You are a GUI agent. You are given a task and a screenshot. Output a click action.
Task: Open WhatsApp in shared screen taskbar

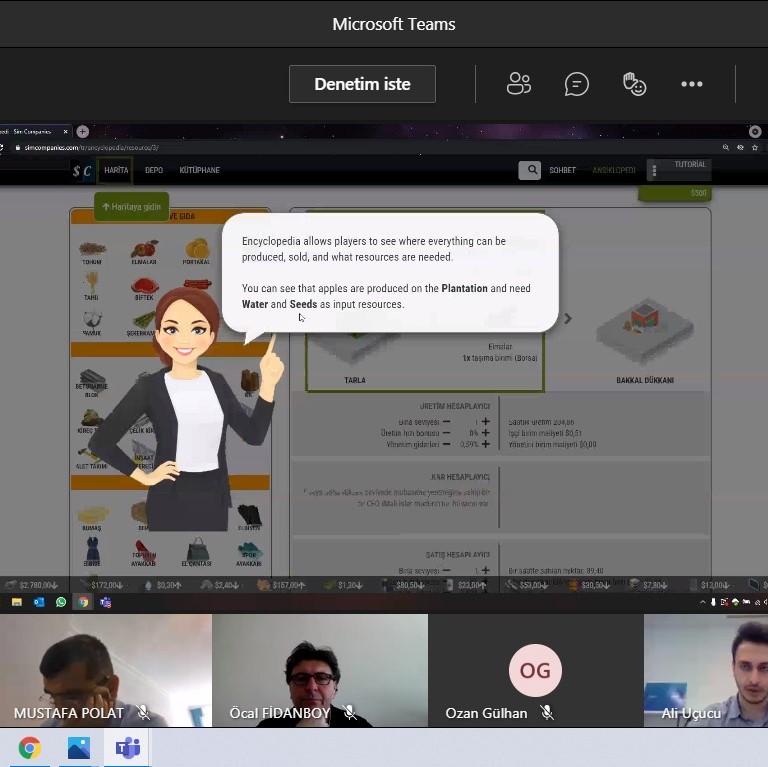pos(61,602)
